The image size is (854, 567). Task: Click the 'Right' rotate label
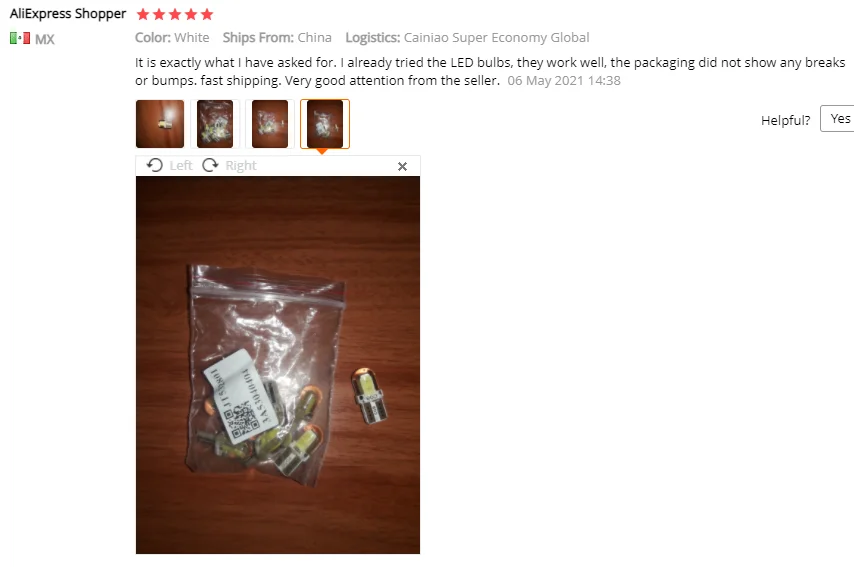(x=241, y=166)
